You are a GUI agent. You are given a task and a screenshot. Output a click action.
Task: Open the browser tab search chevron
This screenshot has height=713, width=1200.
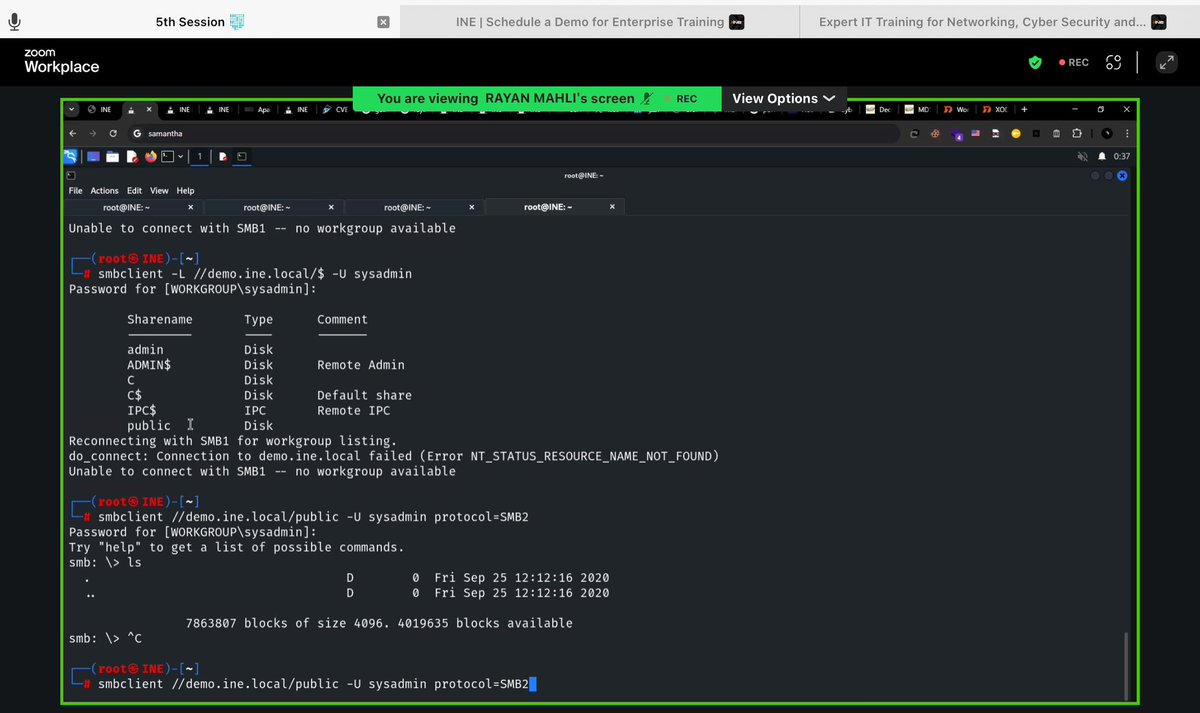(71, 109)
